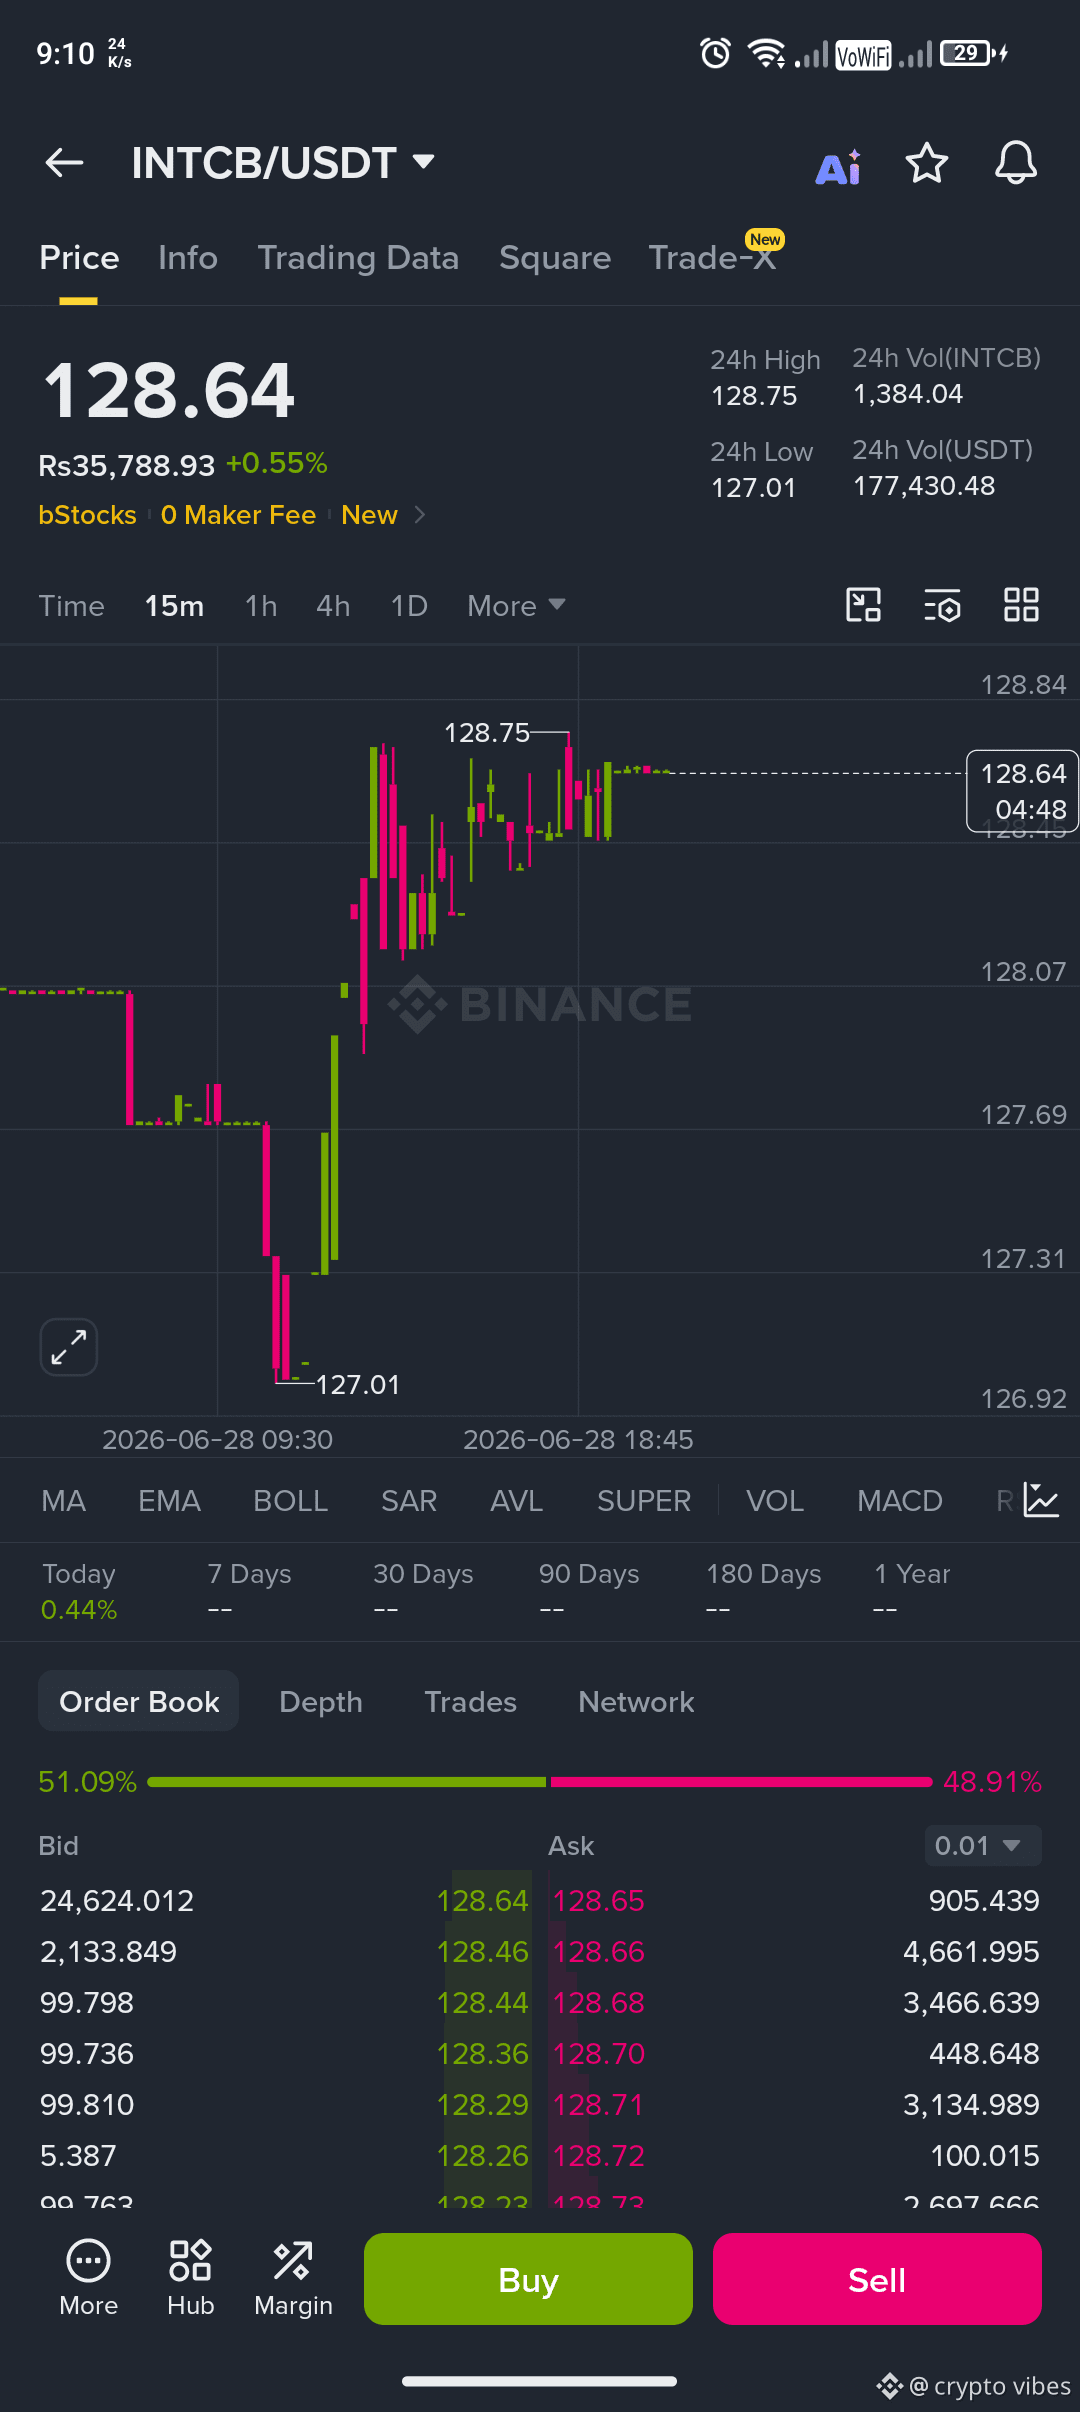
Task: Go back using the arrow icon
Action: [x=64, y=162]
